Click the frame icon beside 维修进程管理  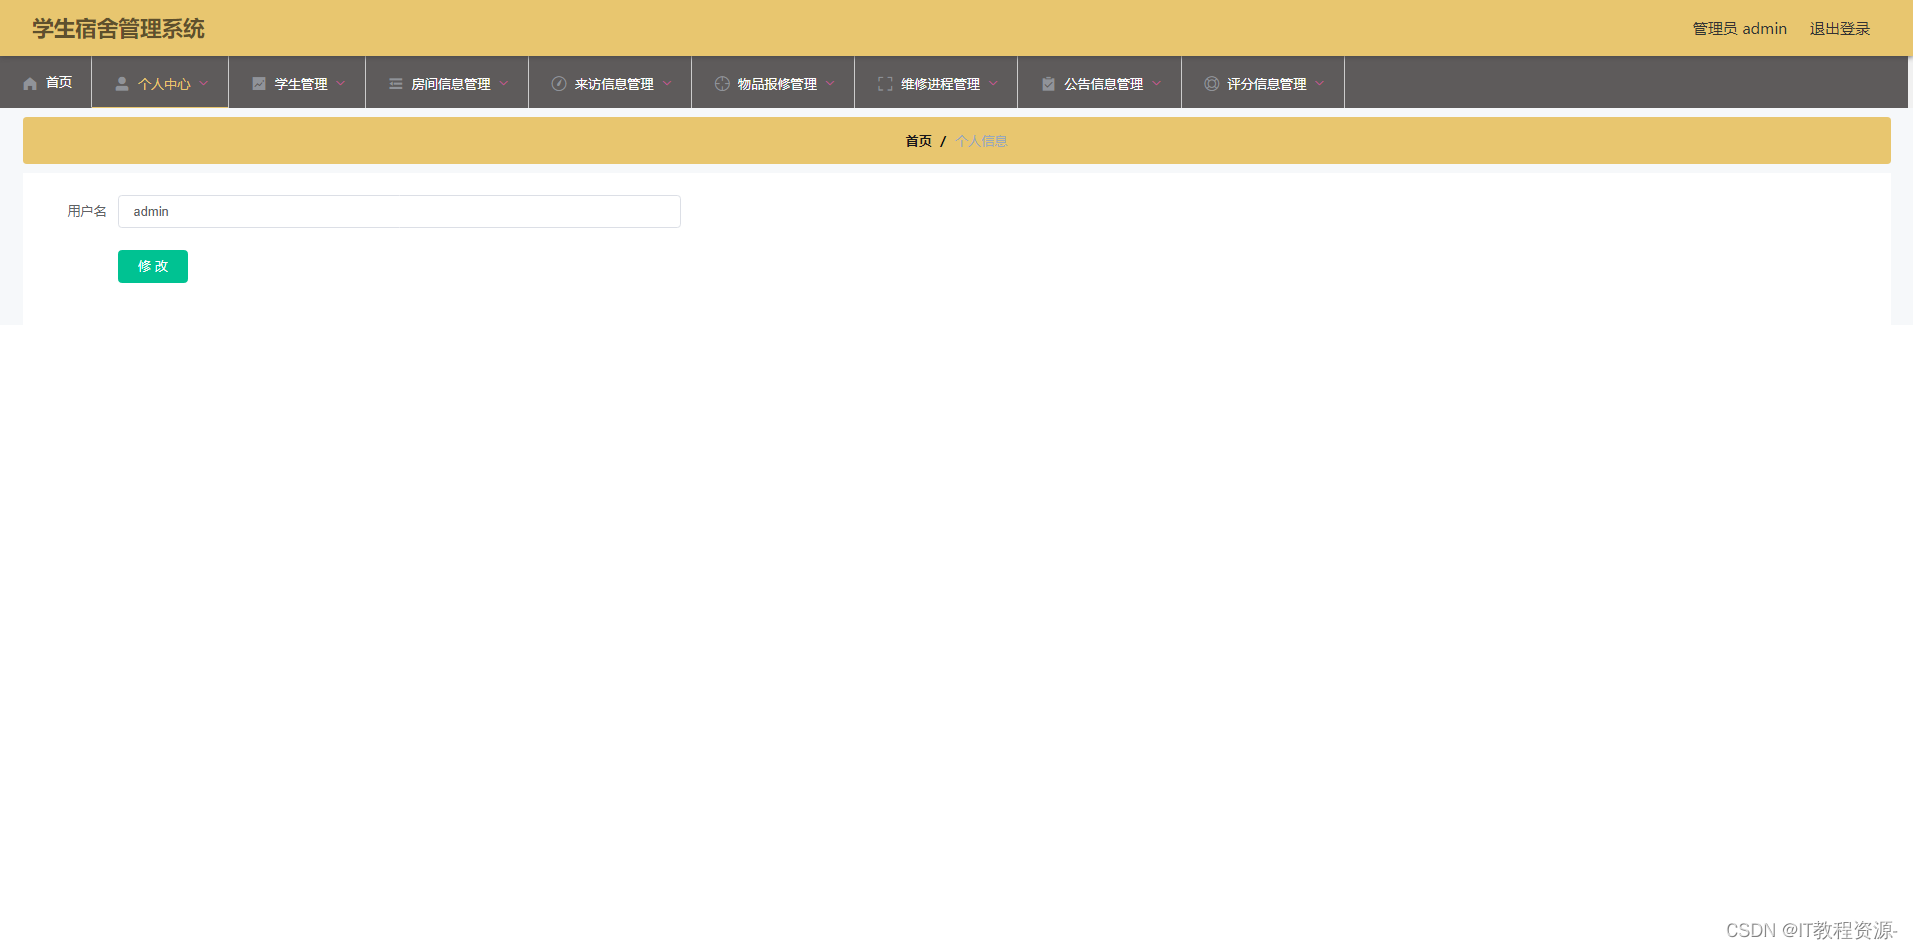point(885,84)
